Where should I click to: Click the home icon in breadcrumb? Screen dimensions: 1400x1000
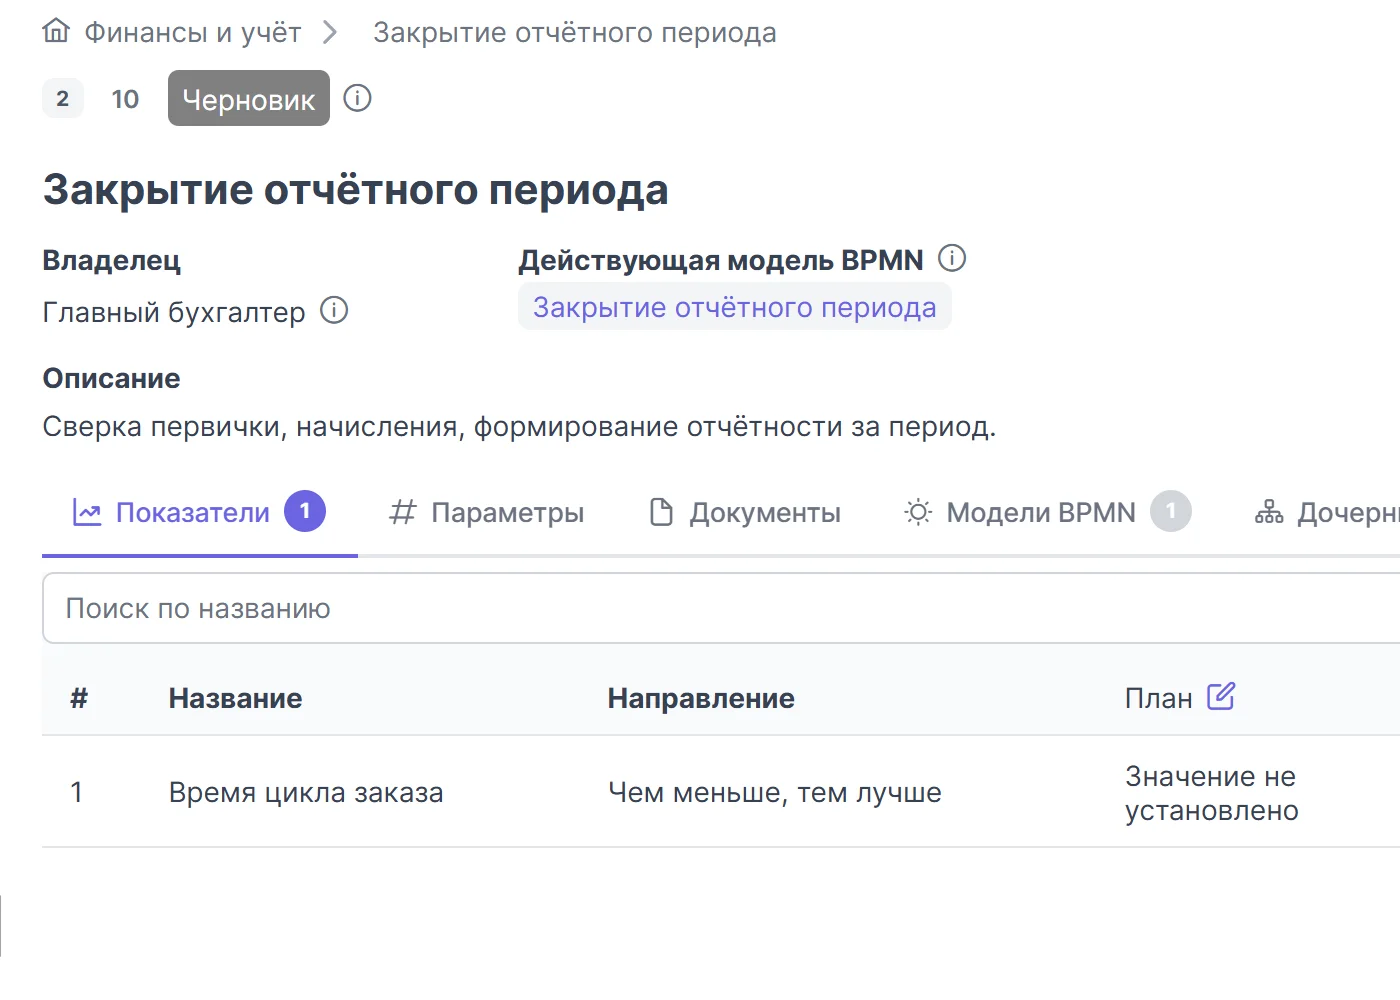click(56, 31)
